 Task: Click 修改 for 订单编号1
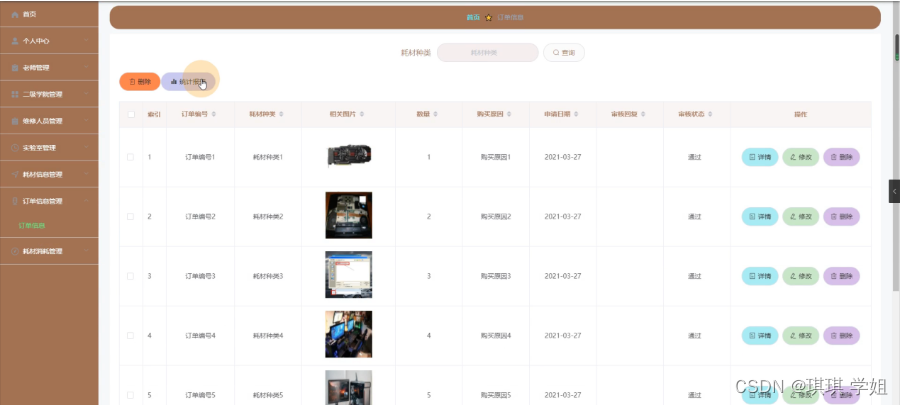800,157
